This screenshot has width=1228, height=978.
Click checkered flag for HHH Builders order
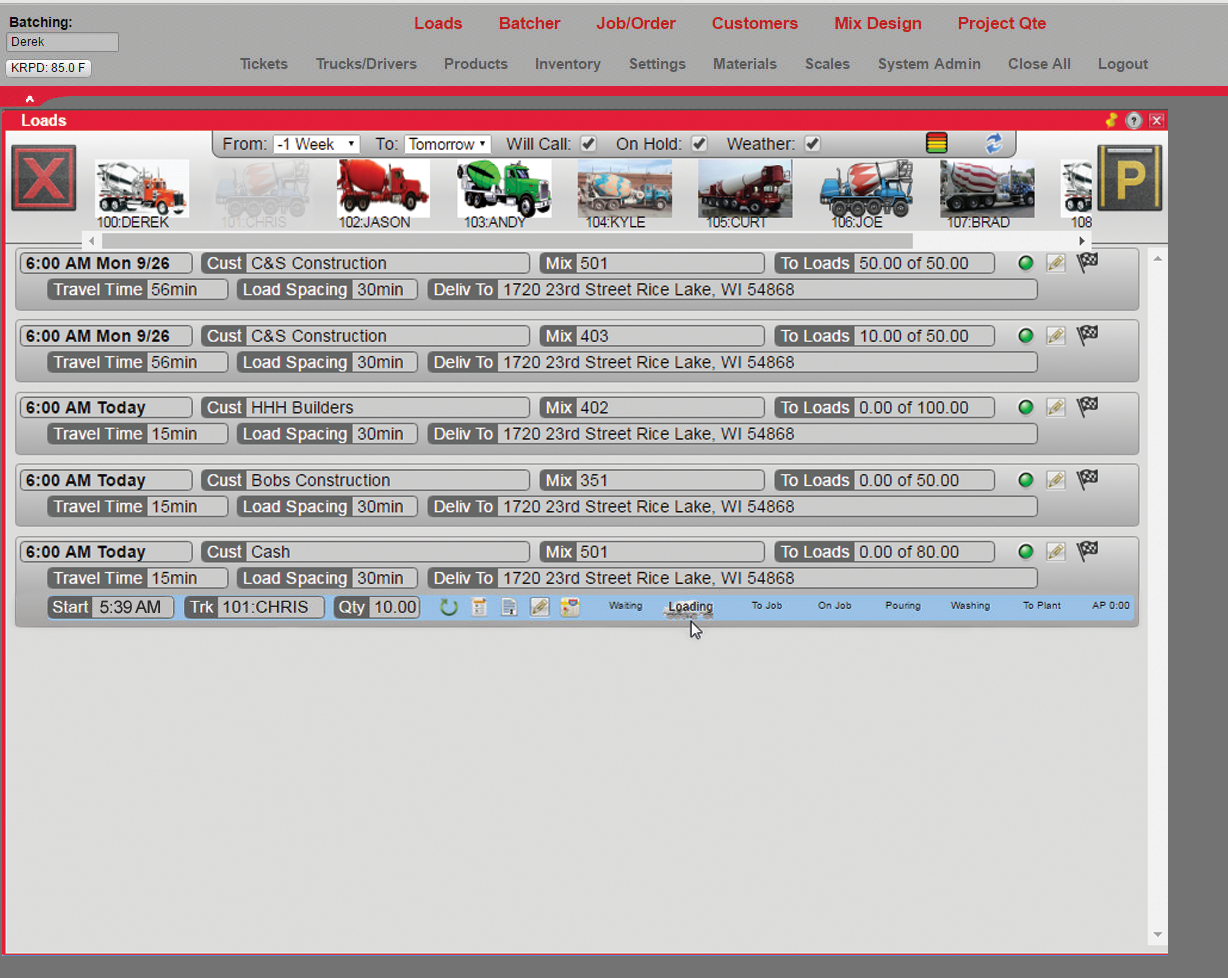(1087, 406)
